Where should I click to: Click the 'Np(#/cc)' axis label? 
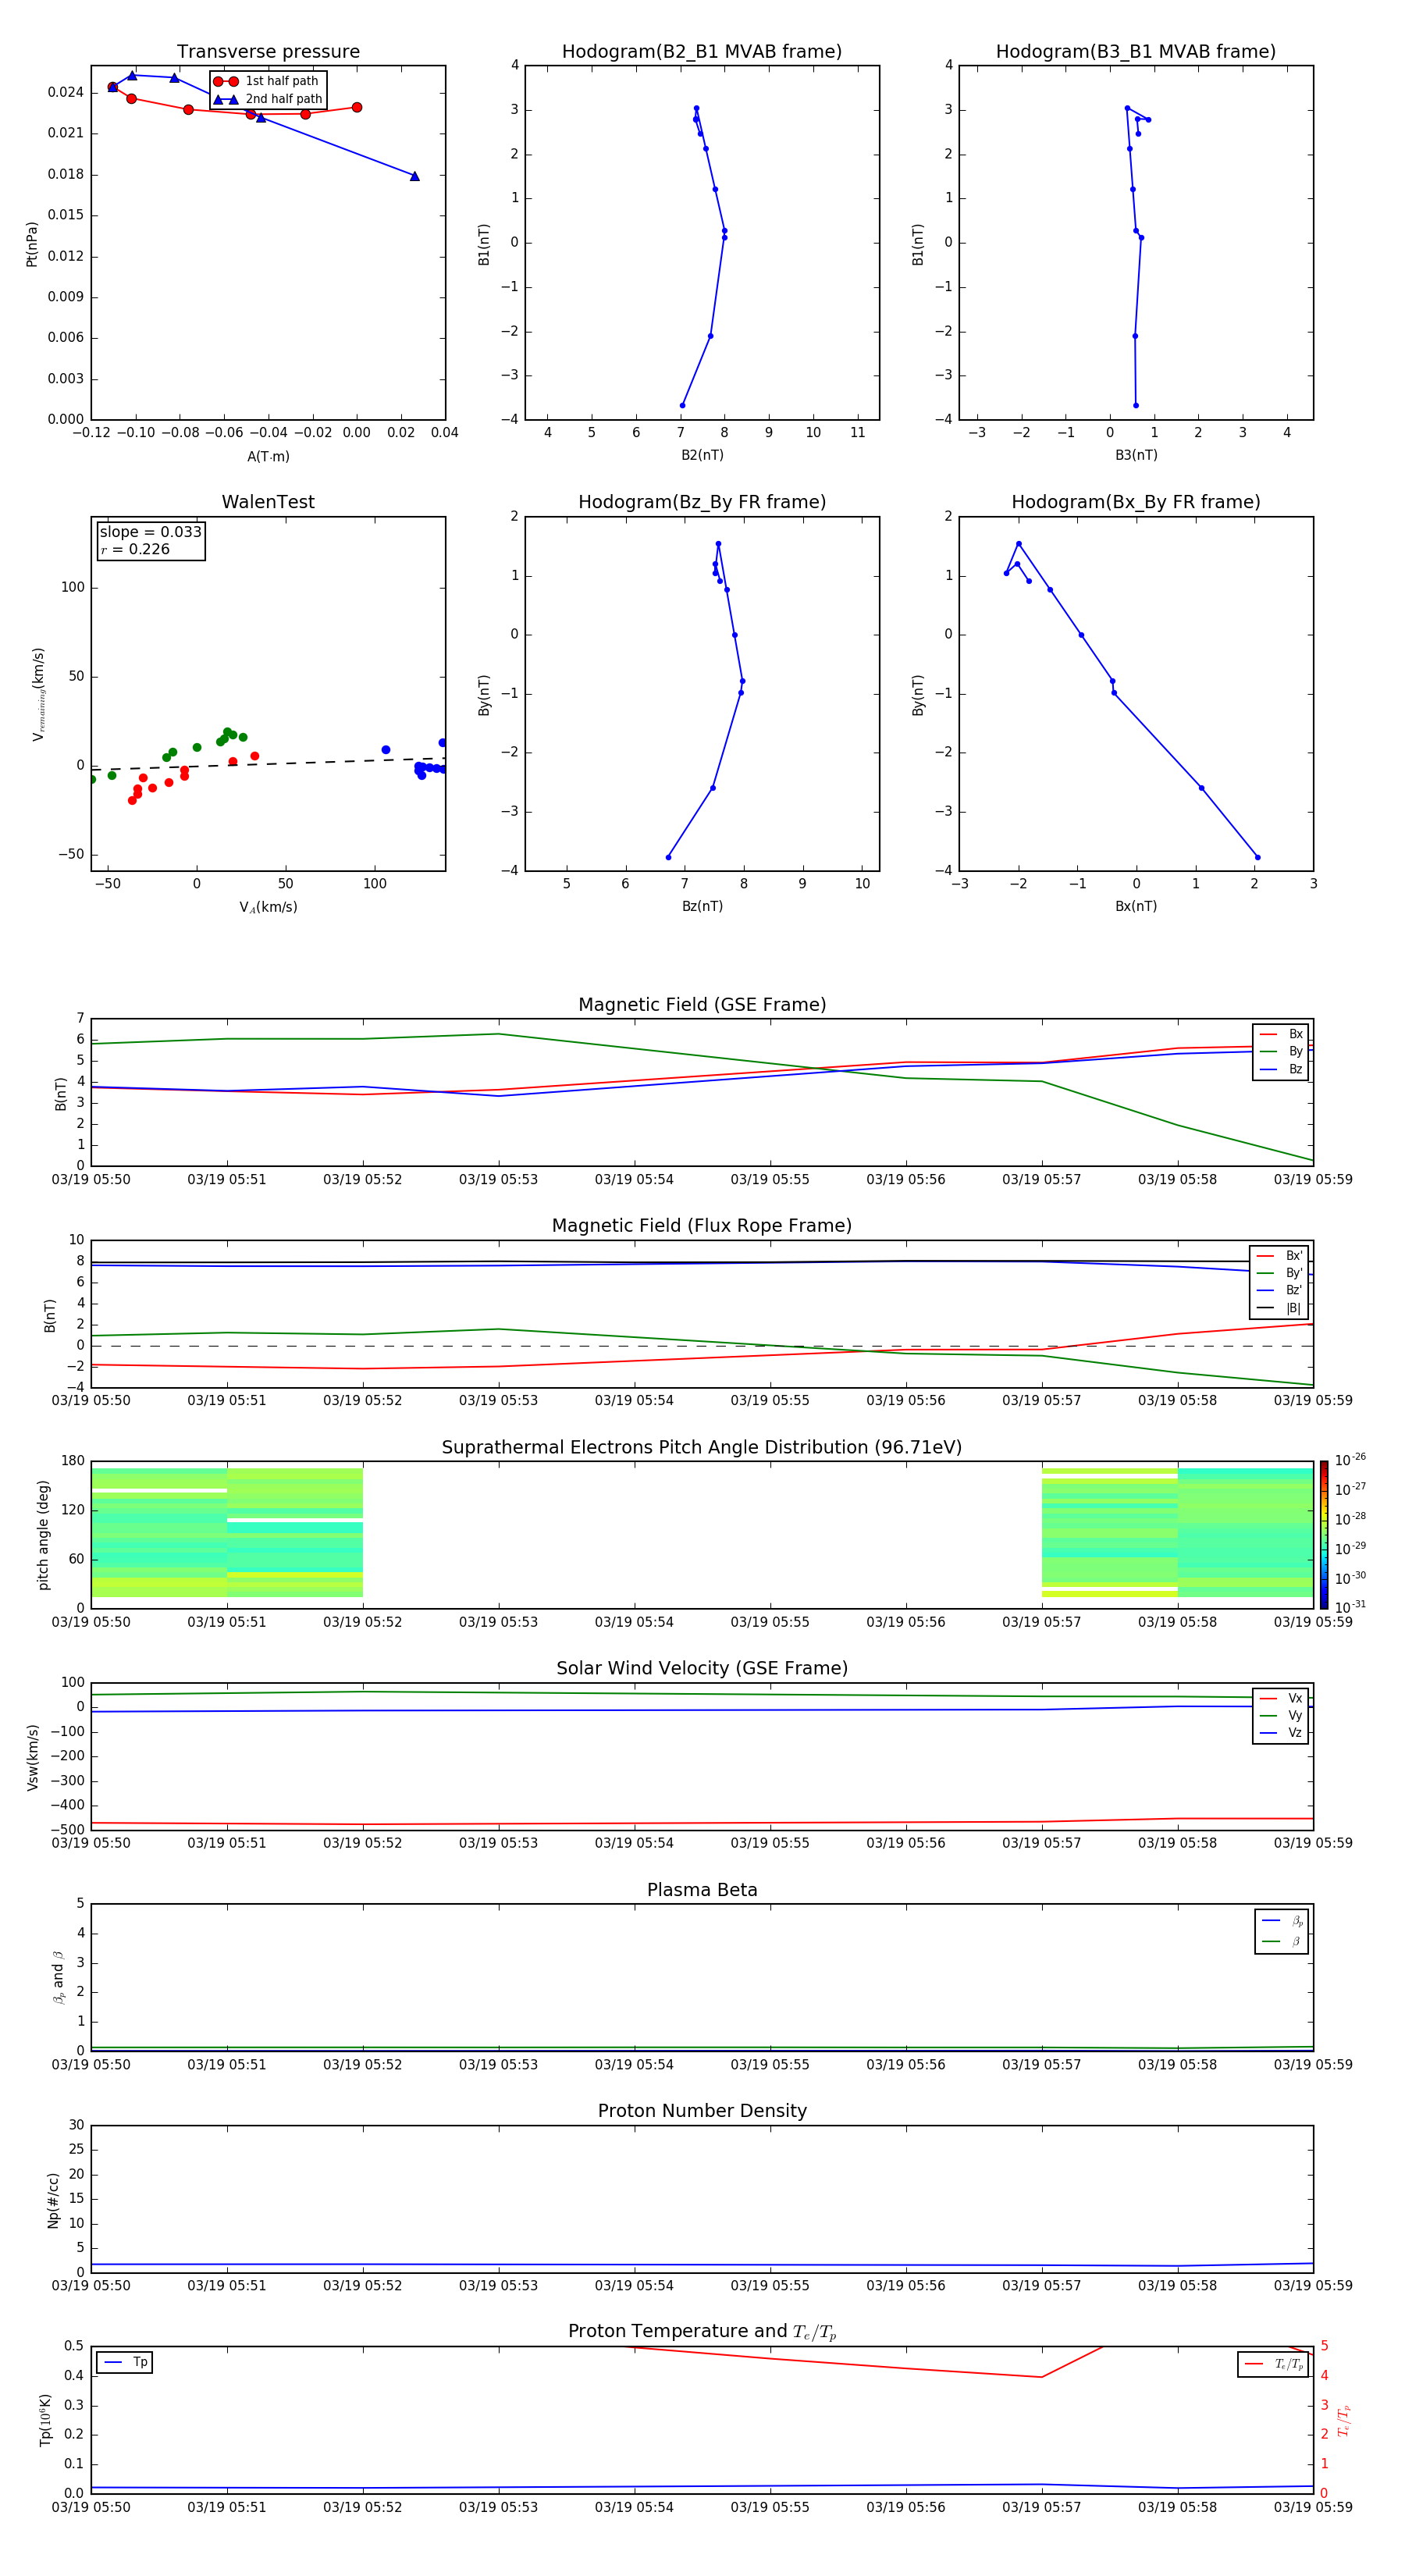pyautogui.click(x=53, y=2200)
